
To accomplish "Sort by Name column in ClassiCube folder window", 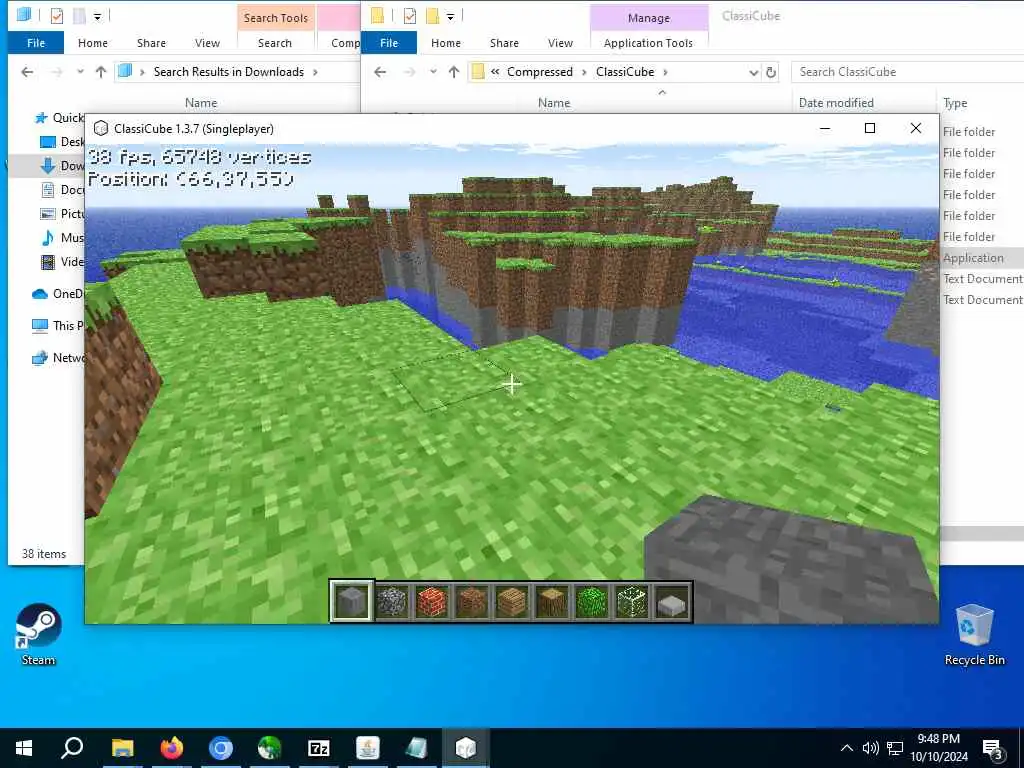I will pyautogui.click(x=554, y=103).
